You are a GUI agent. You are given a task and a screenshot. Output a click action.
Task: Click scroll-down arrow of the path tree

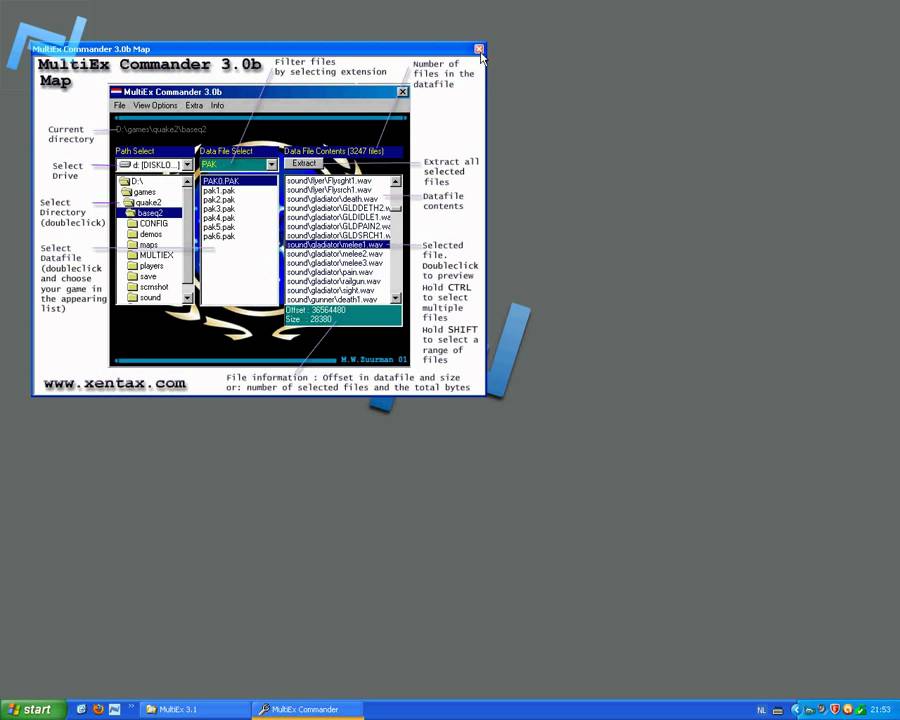coord(187,298)
